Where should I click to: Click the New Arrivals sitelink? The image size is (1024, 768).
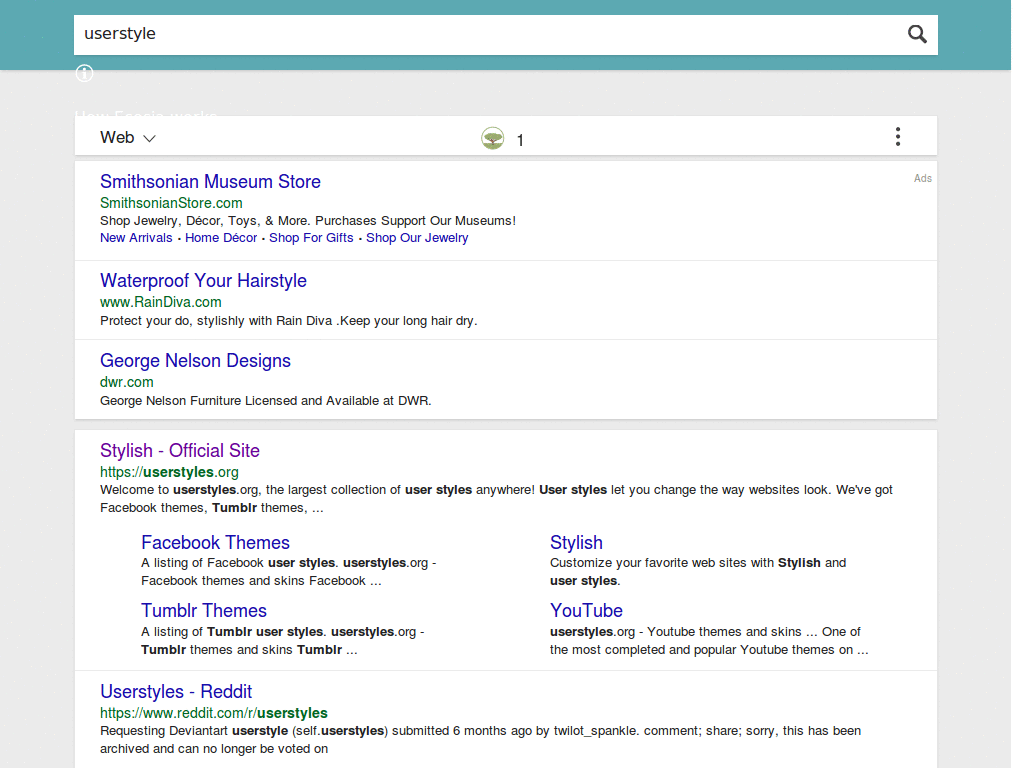[136, 237]
